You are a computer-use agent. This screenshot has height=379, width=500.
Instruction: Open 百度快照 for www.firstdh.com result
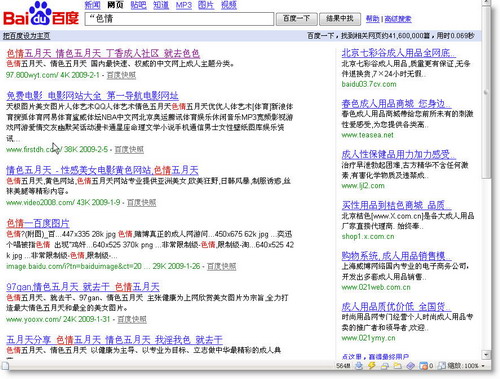click(129, 149)
